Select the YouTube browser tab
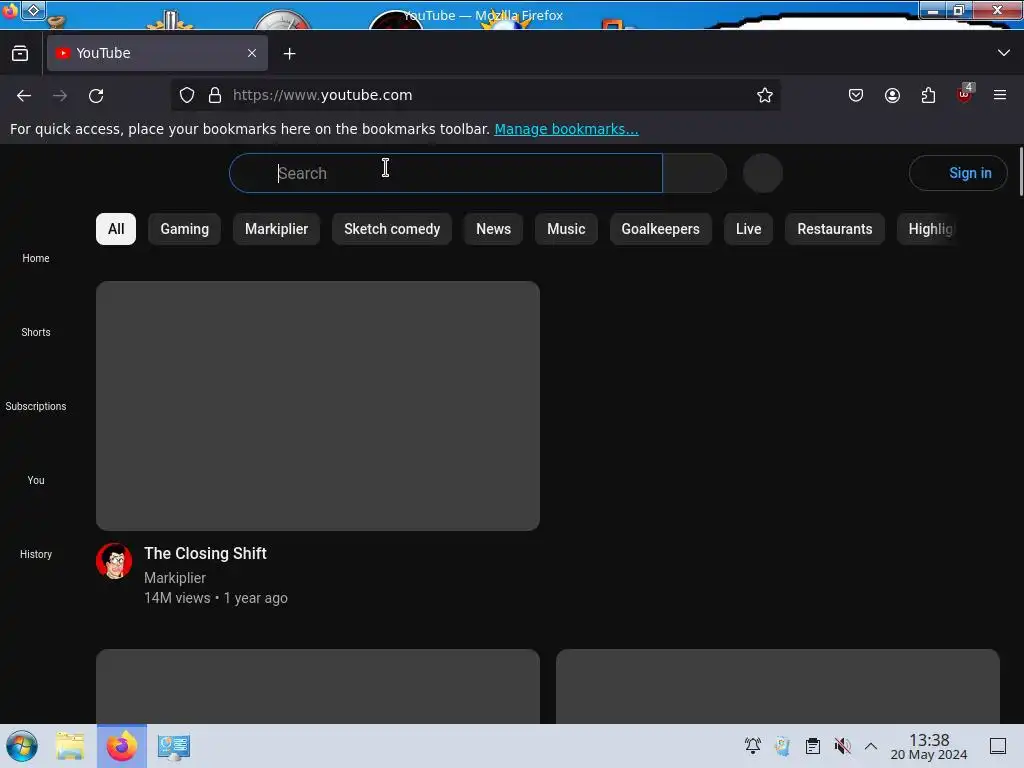 157,53
